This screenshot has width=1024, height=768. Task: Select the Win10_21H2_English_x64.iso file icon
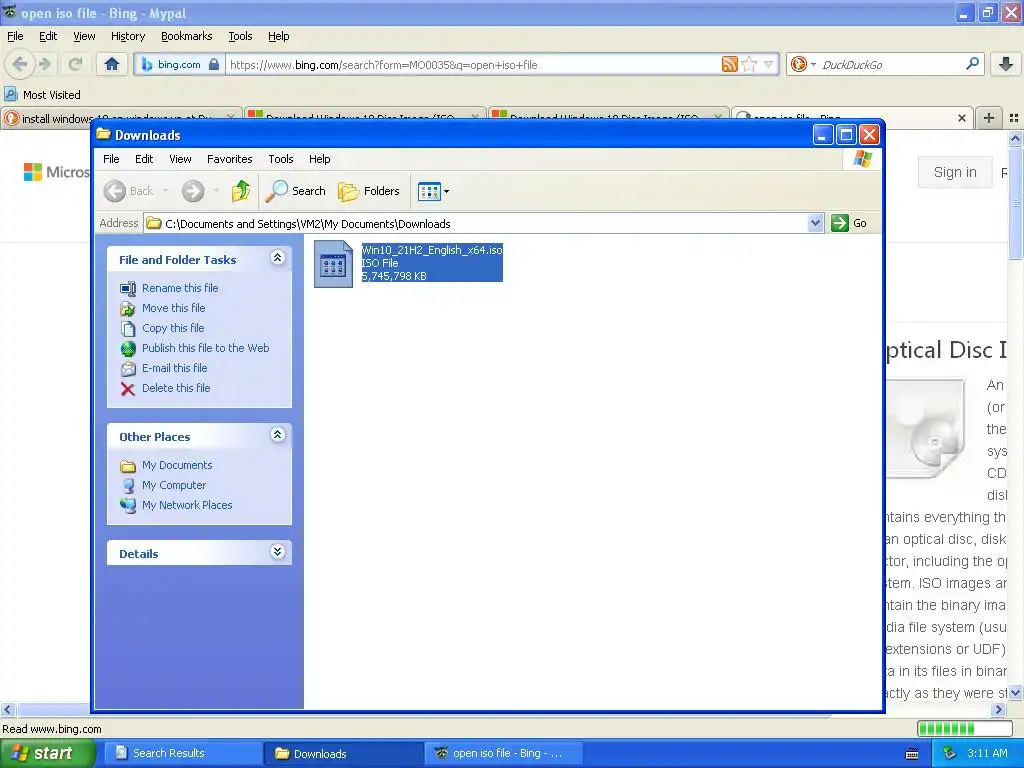click(333, 264)
